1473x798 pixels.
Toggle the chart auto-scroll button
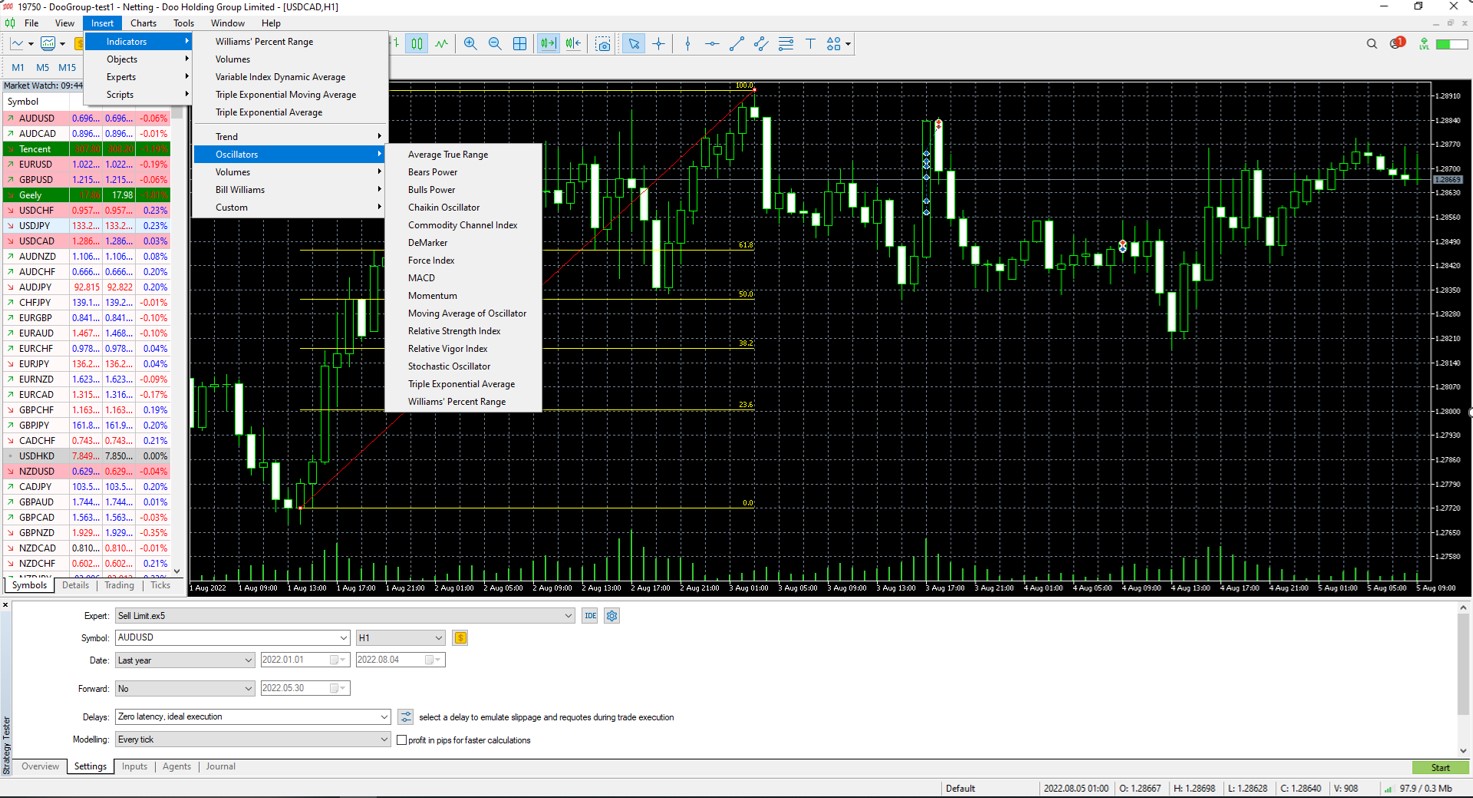548,44
